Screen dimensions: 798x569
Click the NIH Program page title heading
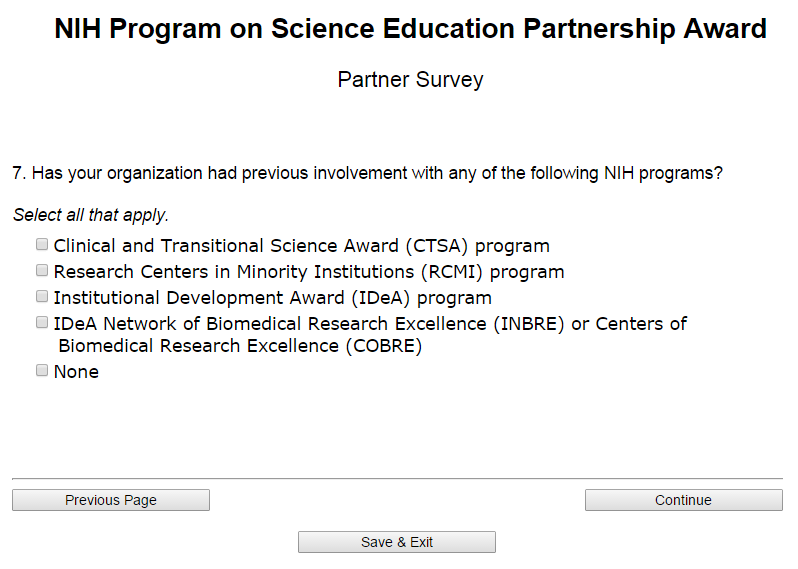[410, 29]
